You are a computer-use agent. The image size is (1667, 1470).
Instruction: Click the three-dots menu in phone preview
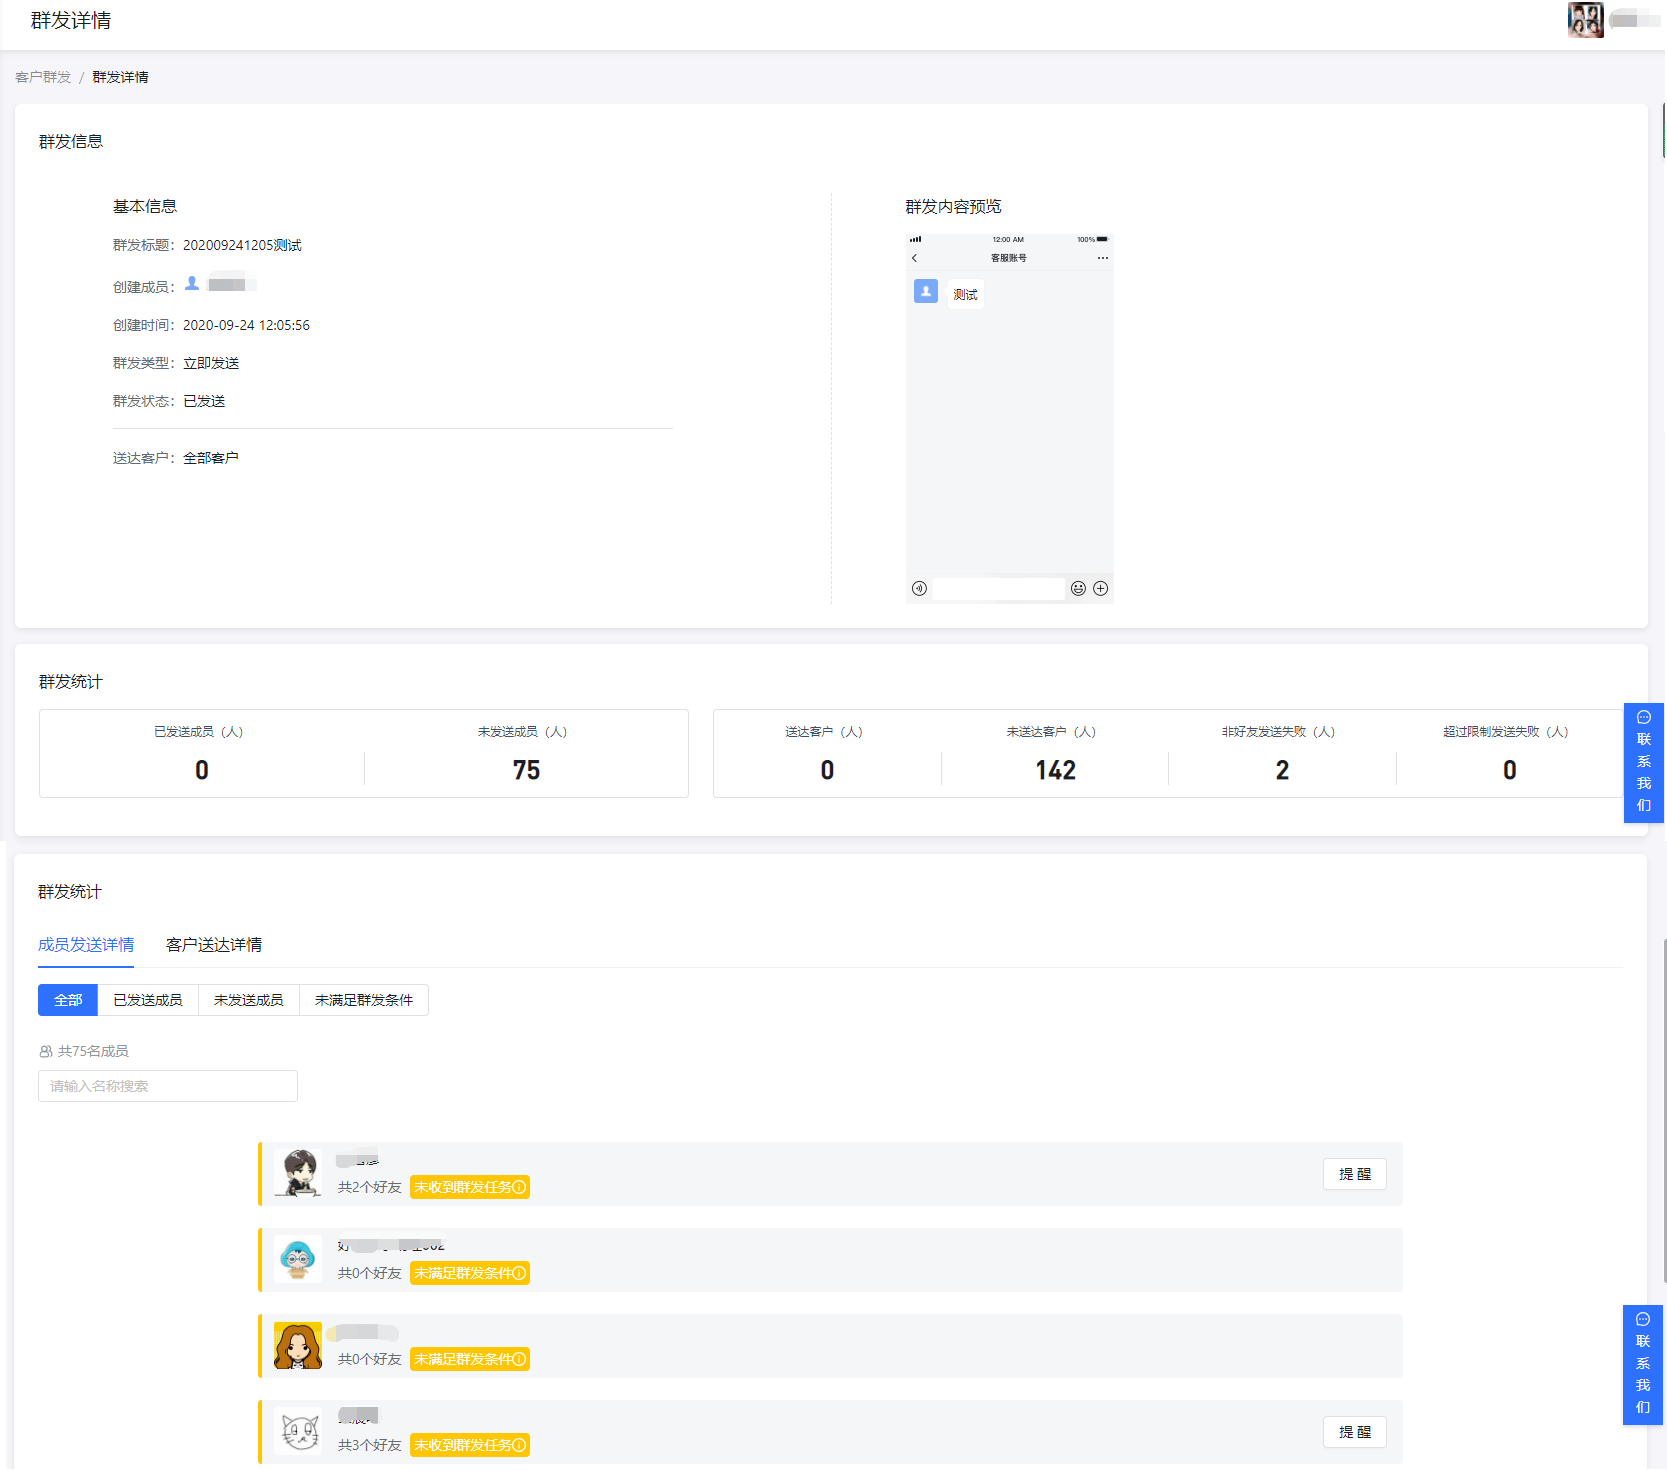pos(1102,258)
